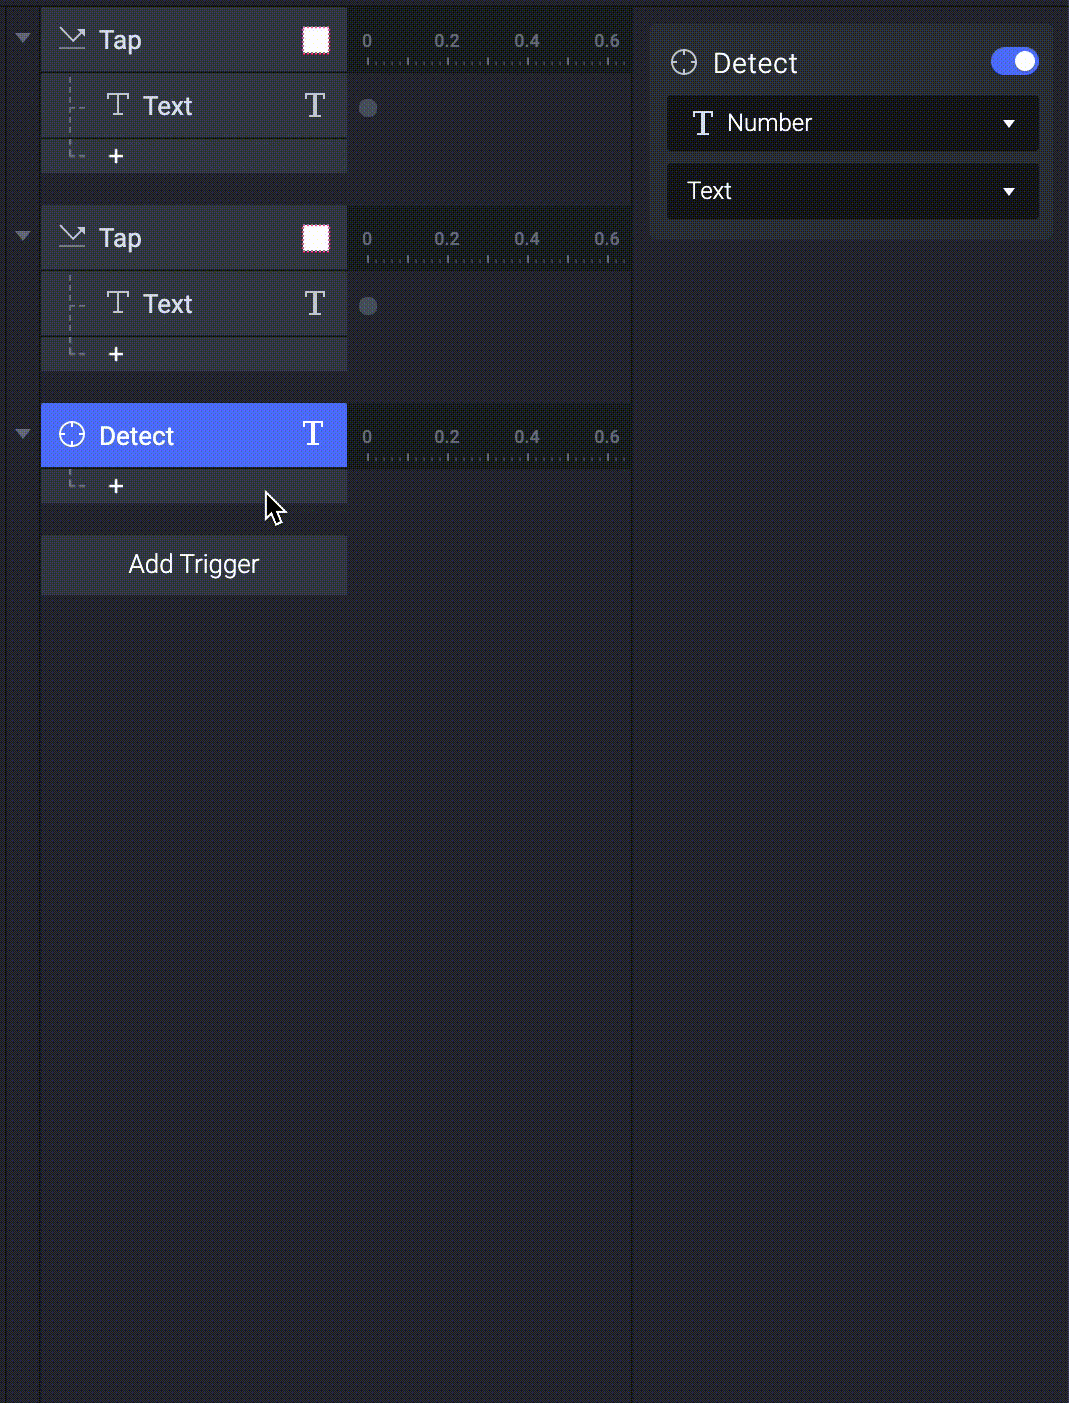
Task: Click the first Text timeline keyframe dot
Action: tap(368, 108)
